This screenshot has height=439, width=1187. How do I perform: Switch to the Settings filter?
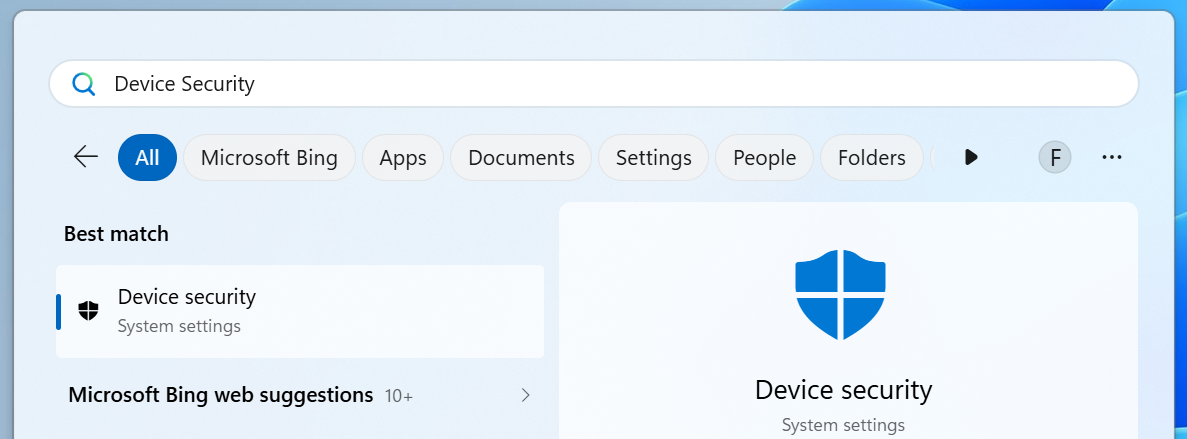coord(653,157)
